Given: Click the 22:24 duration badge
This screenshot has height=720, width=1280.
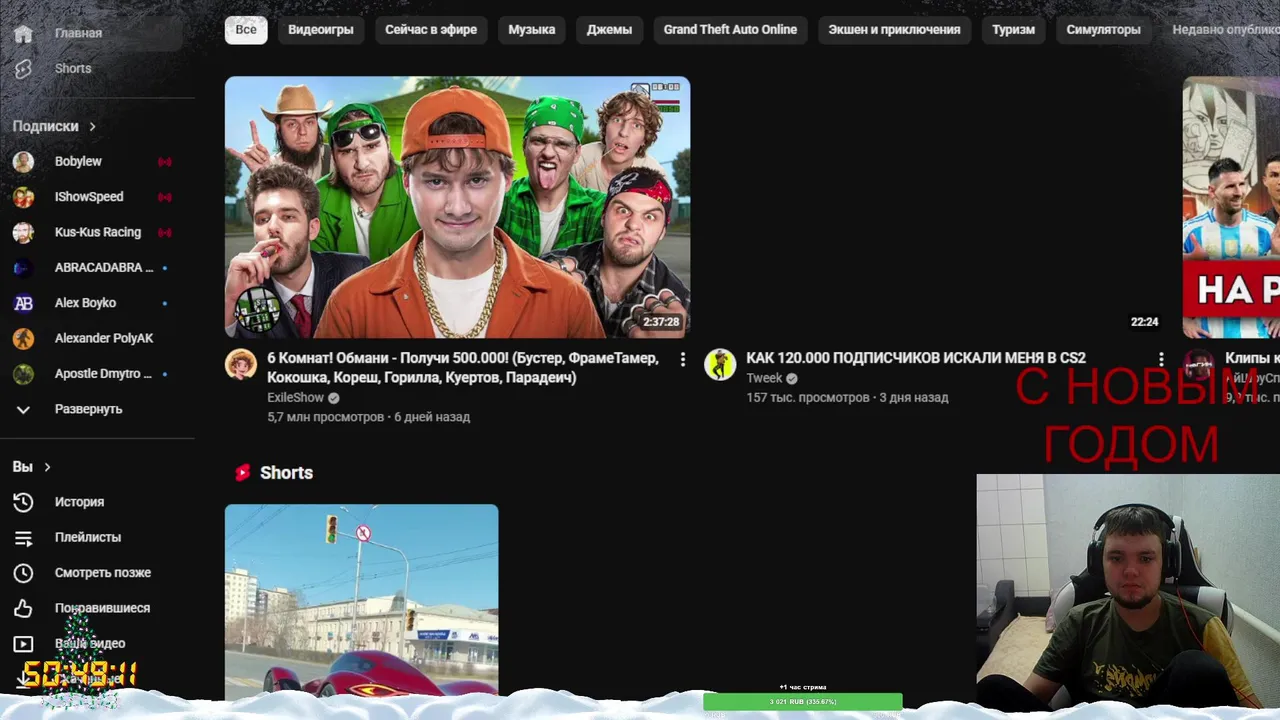Looking at the screenshot, I should click(1144, 322).
